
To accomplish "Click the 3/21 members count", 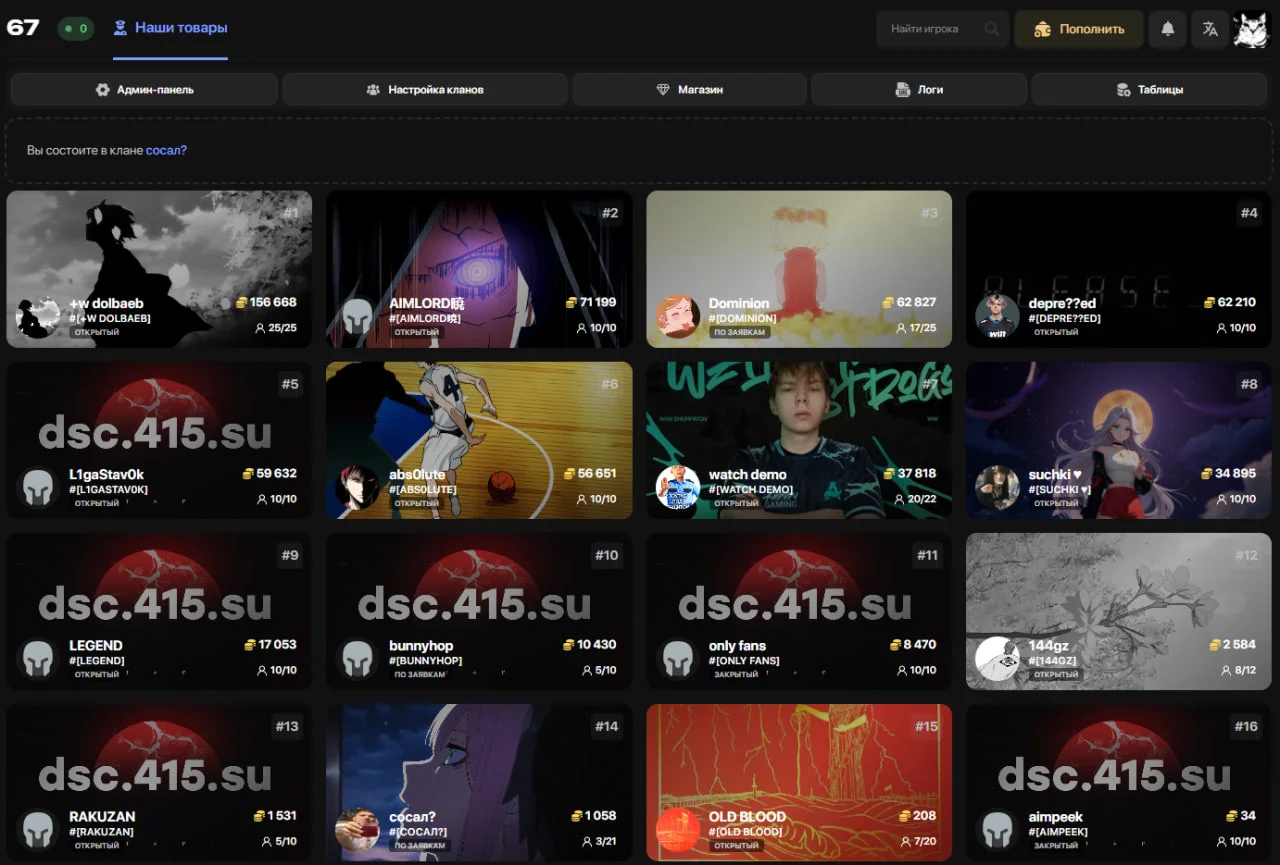I will 601,841.
